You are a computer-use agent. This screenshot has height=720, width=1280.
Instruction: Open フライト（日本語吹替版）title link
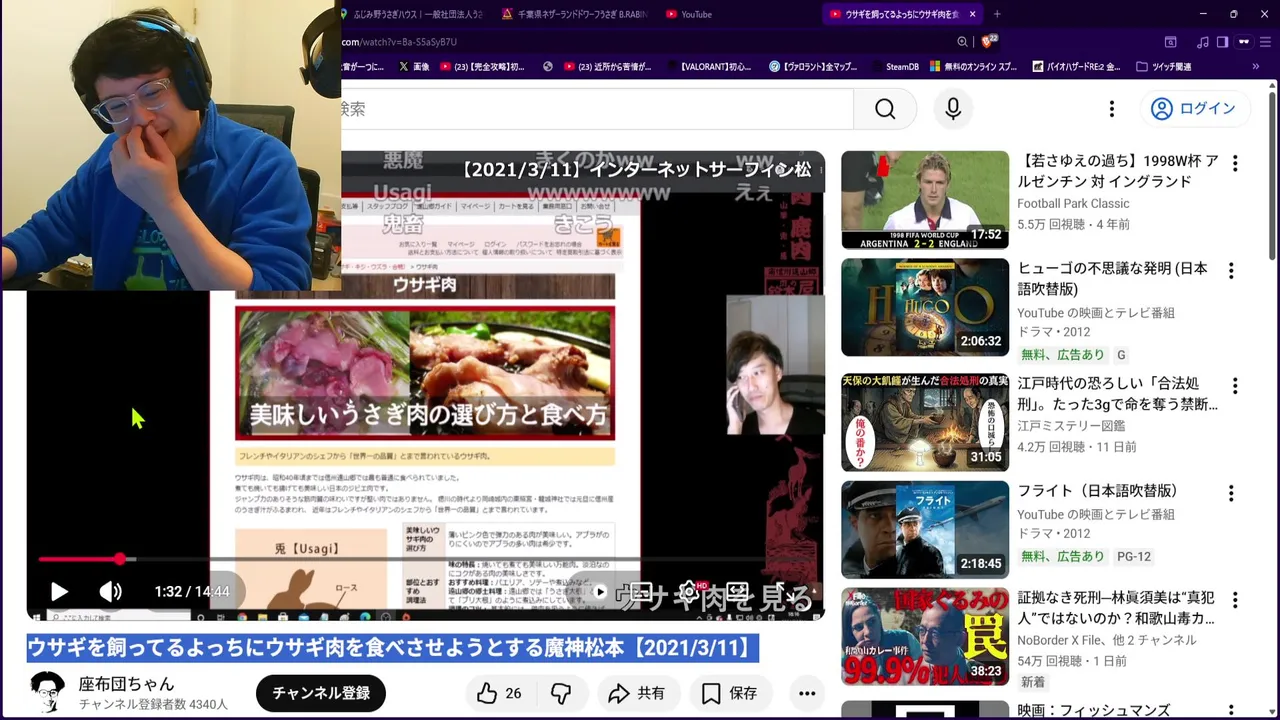(1098, 491)
